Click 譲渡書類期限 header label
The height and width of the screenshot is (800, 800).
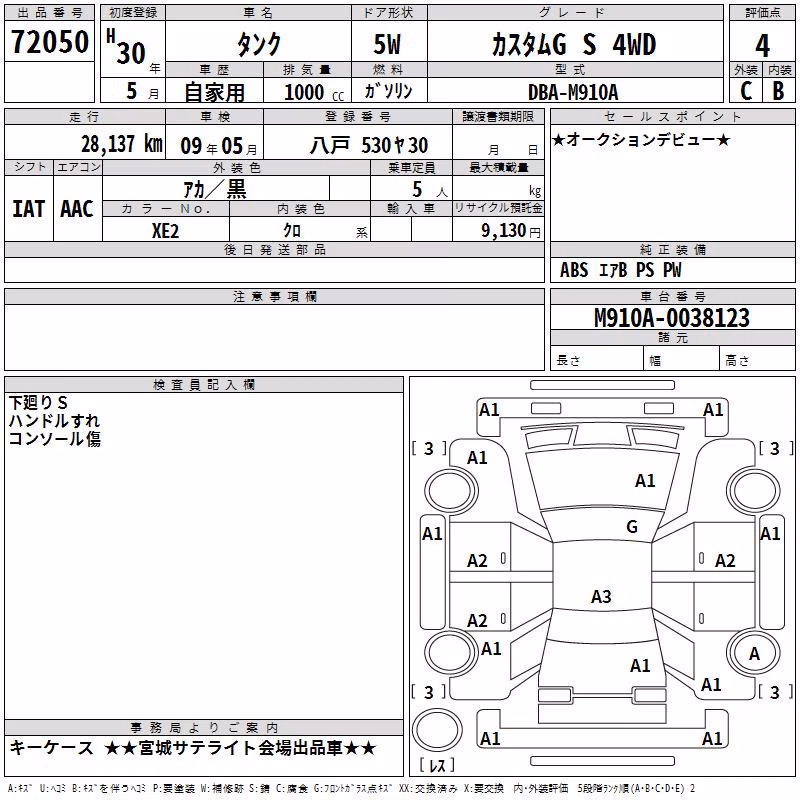[x=498, y=116]
